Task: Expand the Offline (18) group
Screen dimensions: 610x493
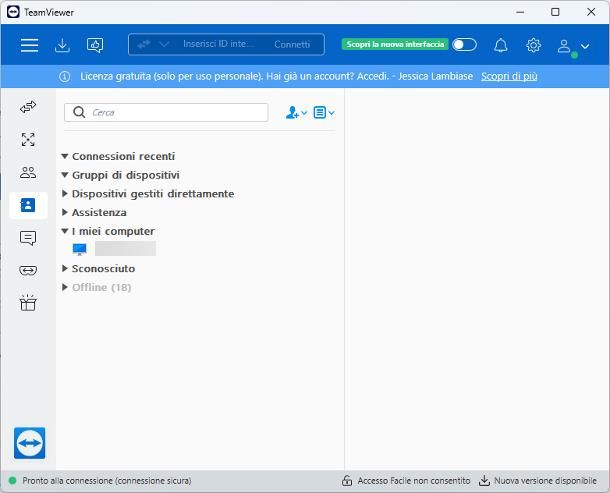Action: [65, 287]
